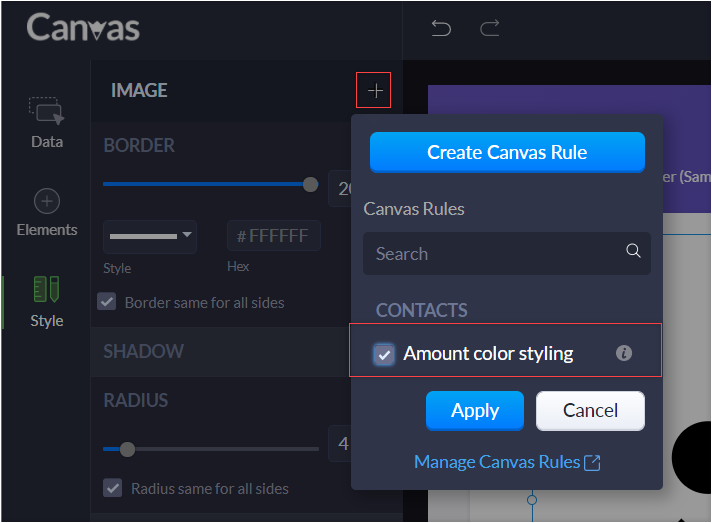Click the info icon for Amount color styling
Screen dimensions: 712x523
click(x=623, y=353)
